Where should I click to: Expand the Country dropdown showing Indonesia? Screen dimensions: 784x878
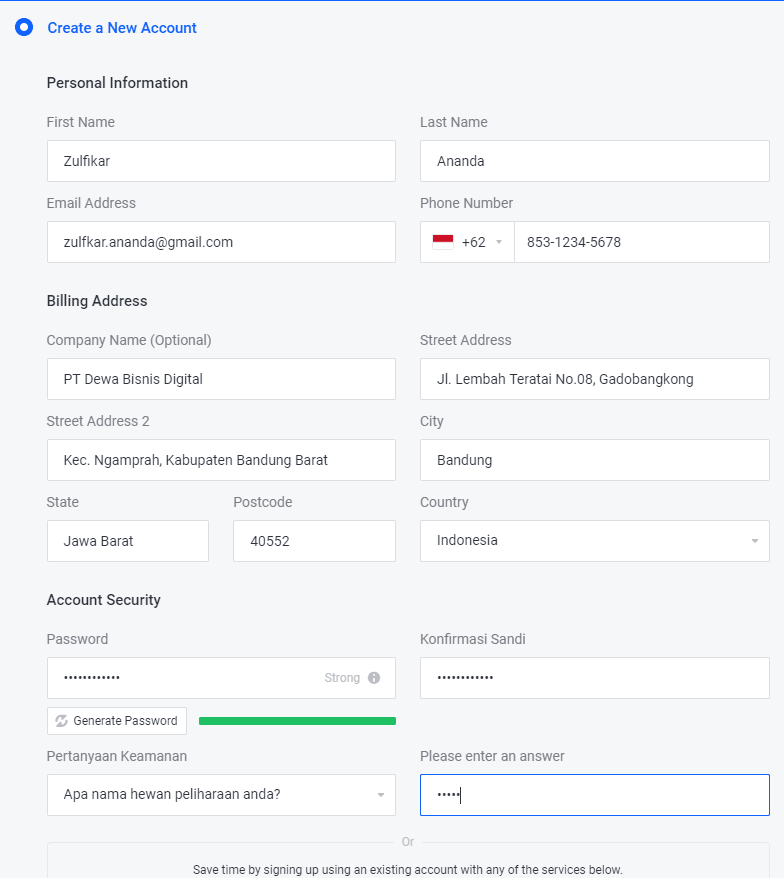[x=594, y=541]
